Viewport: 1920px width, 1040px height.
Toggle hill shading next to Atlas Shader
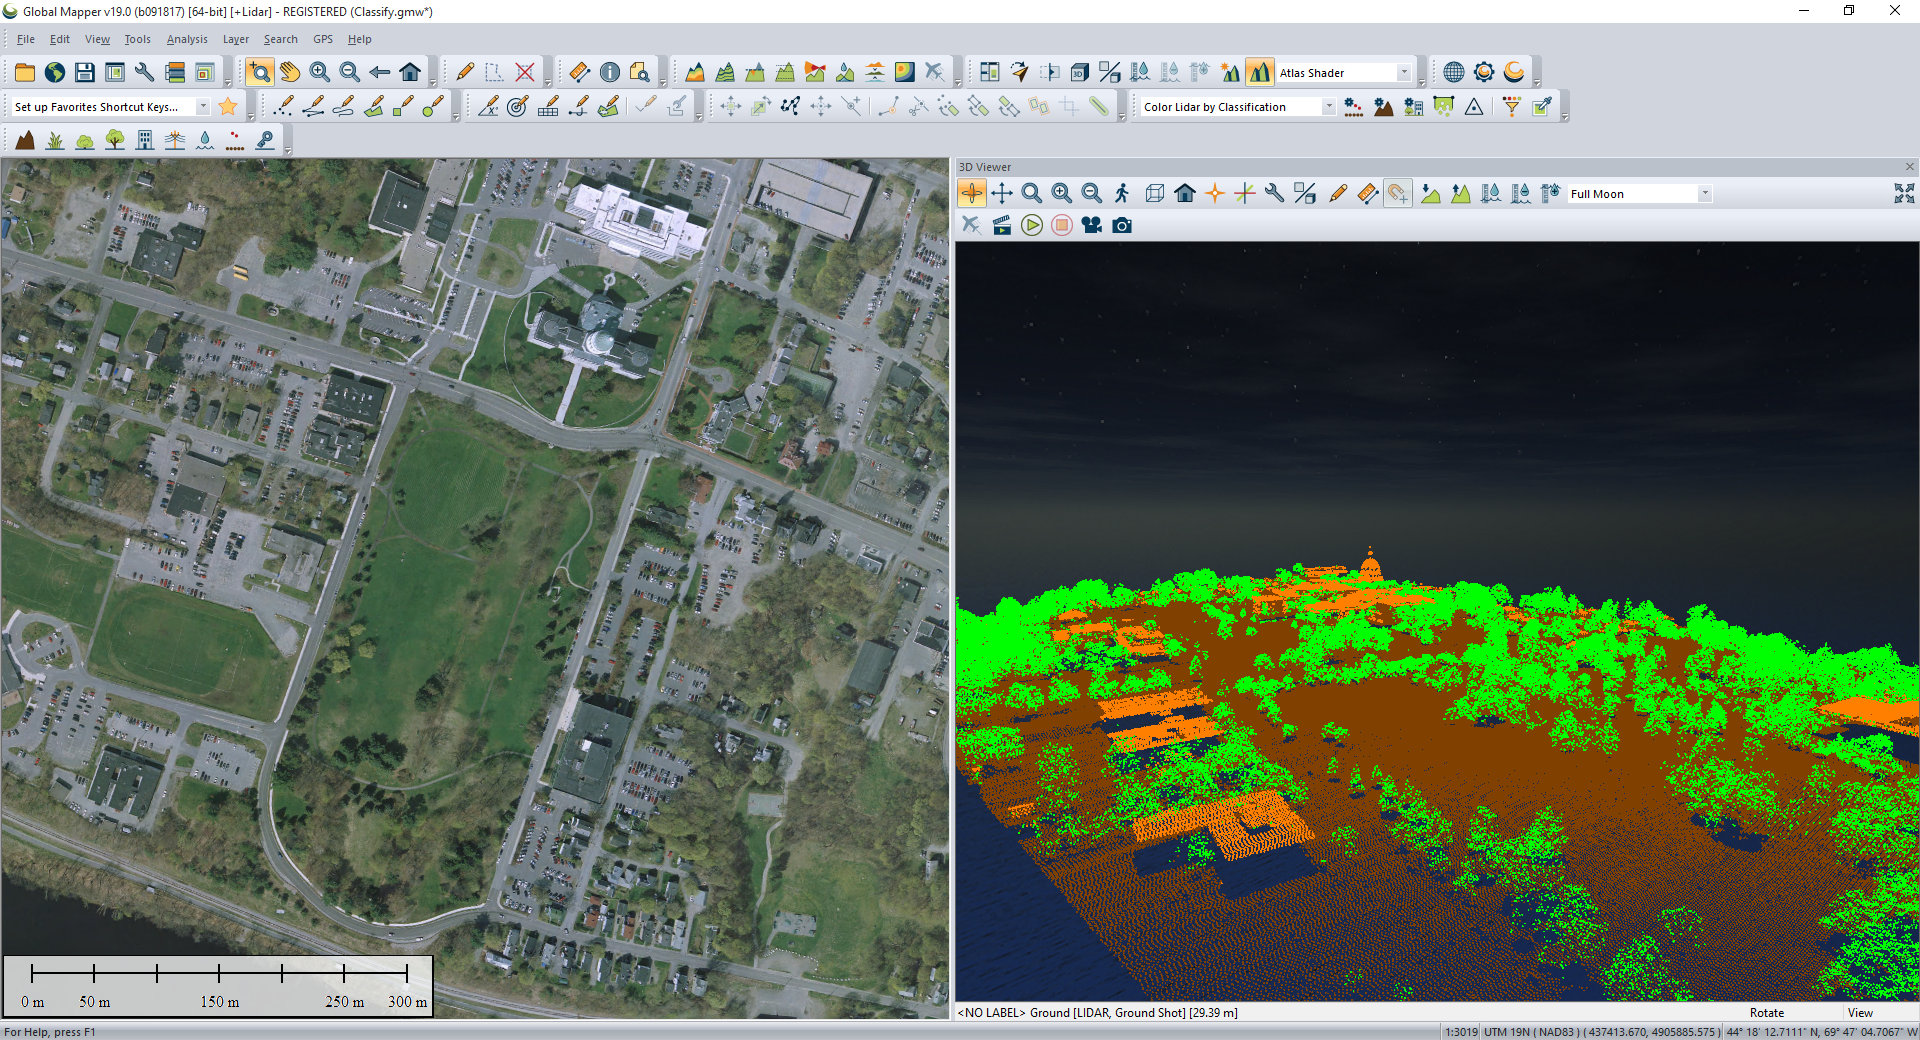[x=1259, y=72]
